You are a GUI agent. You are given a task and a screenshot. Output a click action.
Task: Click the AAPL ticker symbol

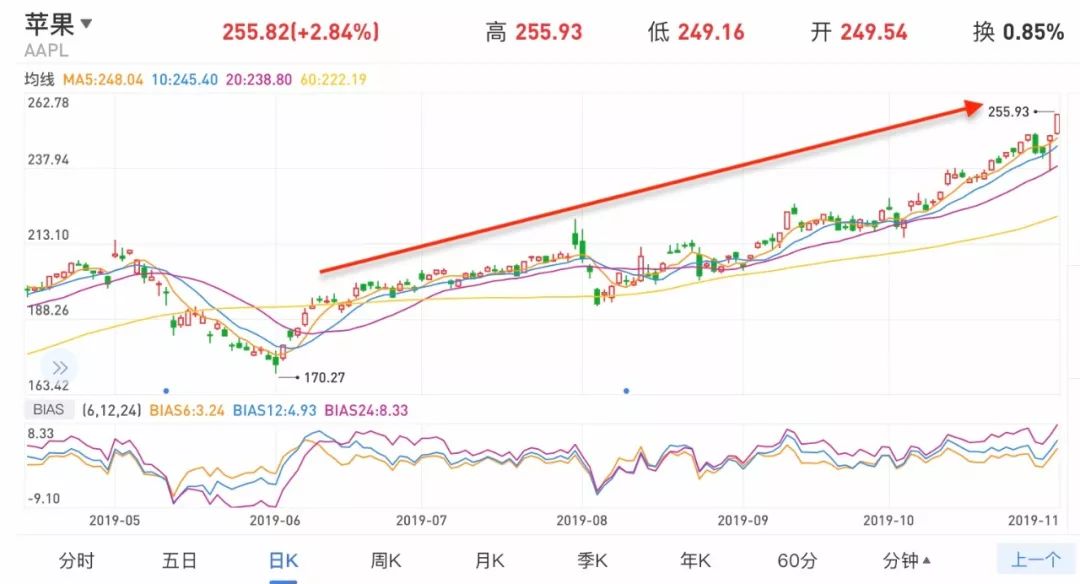[x=46, y=50]
